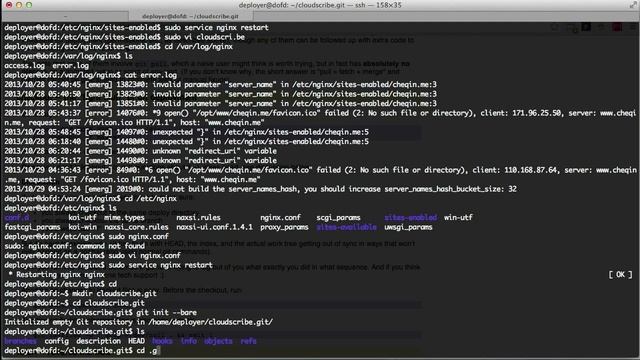Click the blue 'conf.d' directory name

17,218
